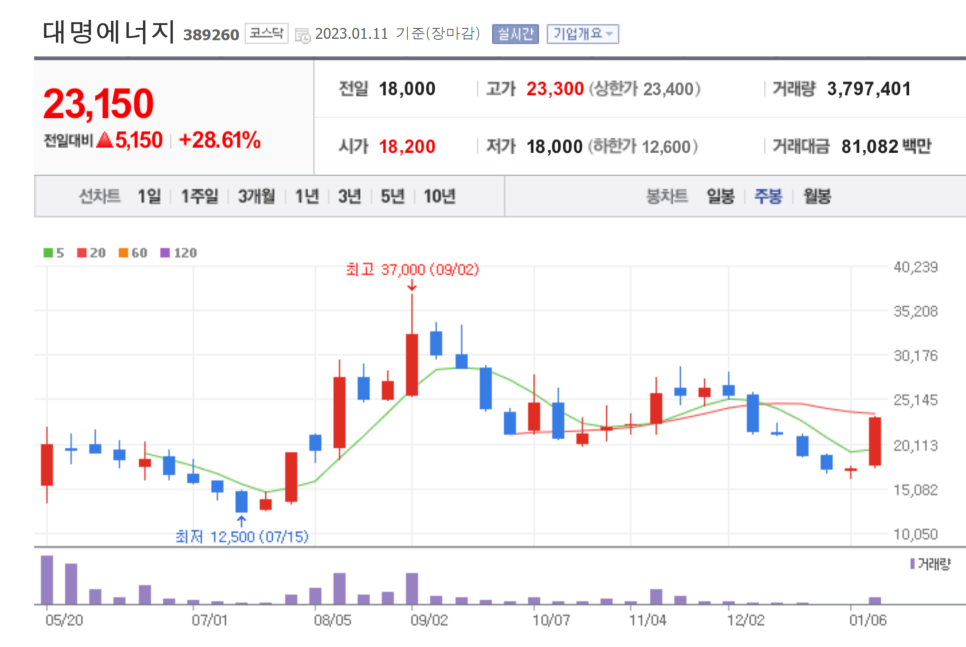
Task: Click the 최고 37,000 (09/02) high marker
Action: (412, 270)
